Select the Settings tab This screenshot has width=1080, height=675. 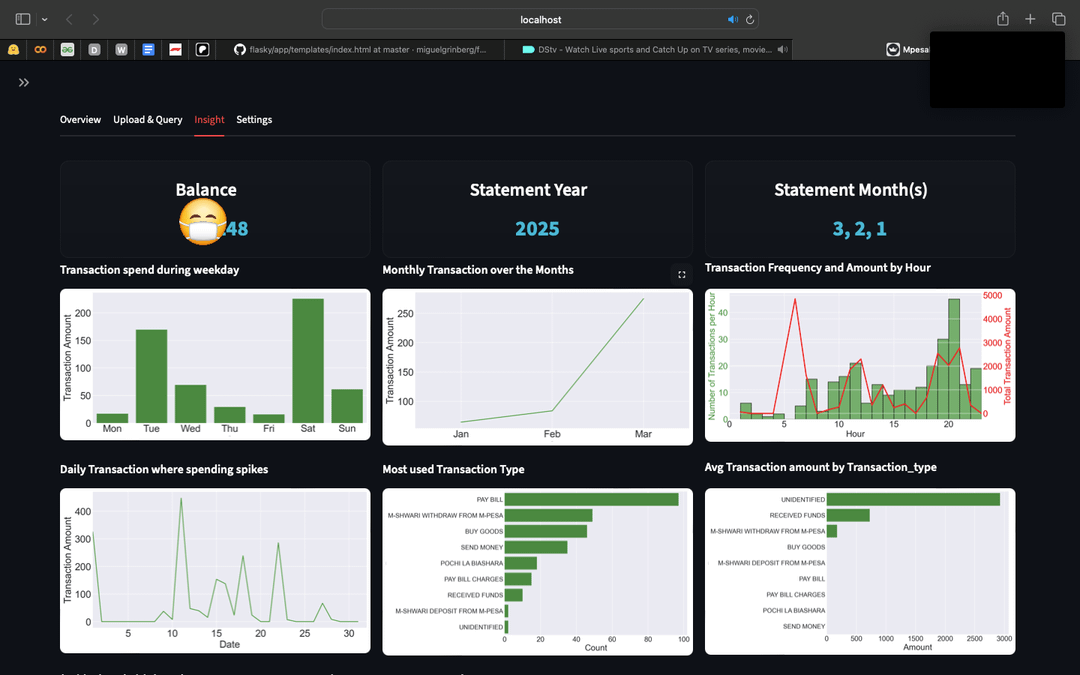254,120
